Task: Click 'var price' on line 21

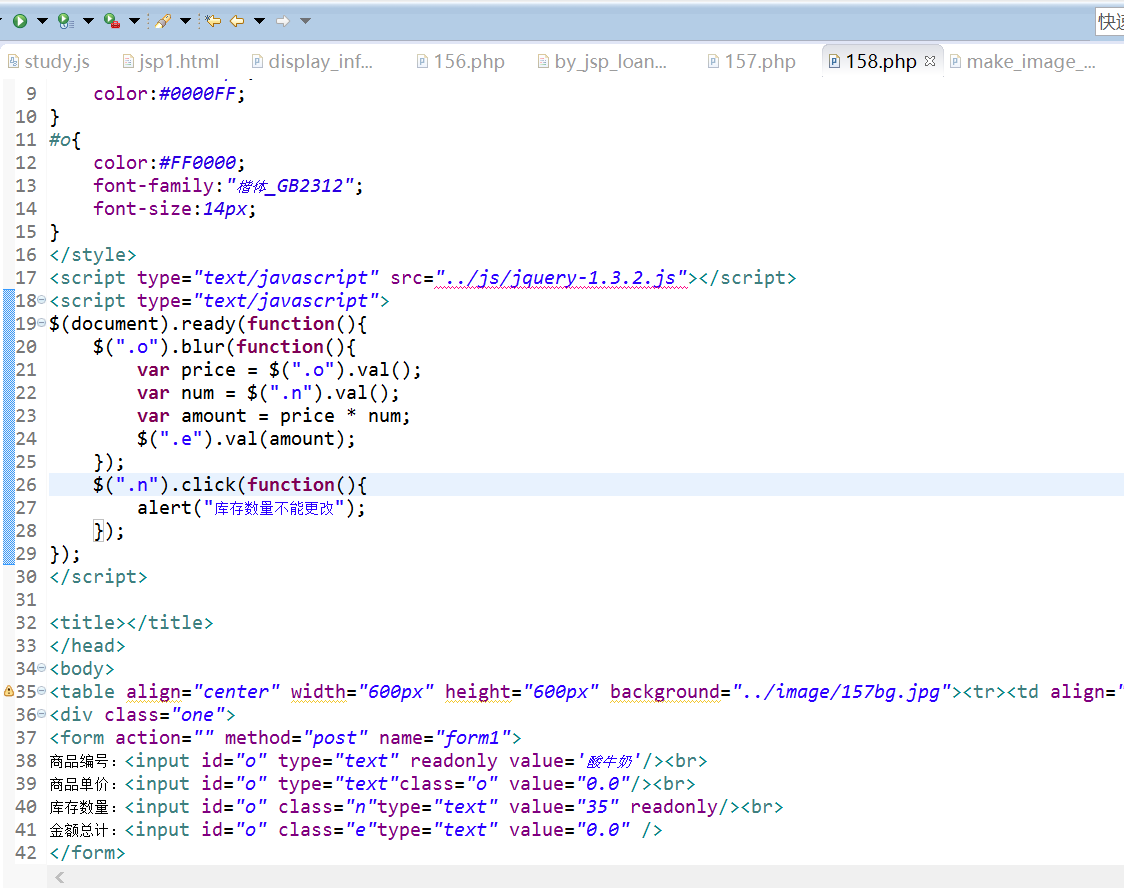Action: pyautogui.click(x=186, y=370)
